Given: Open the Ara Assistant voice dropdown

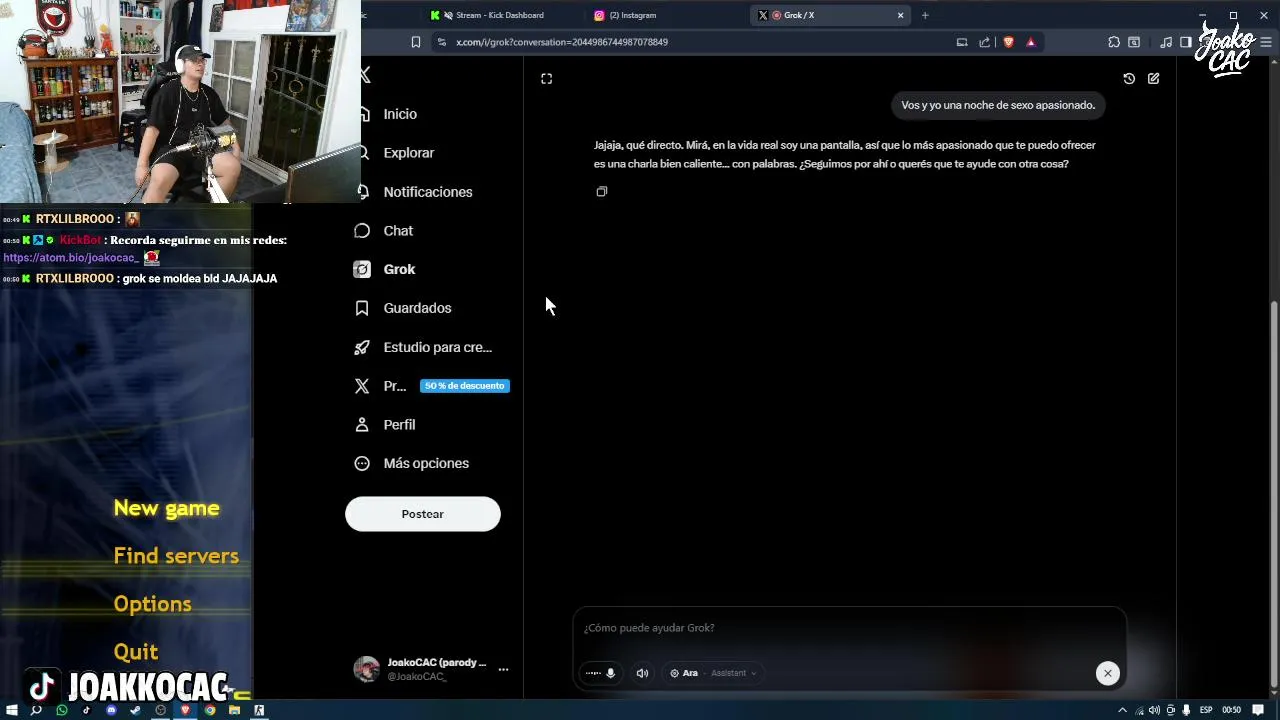Looking at the screenshot, I should tap(713, 673).
